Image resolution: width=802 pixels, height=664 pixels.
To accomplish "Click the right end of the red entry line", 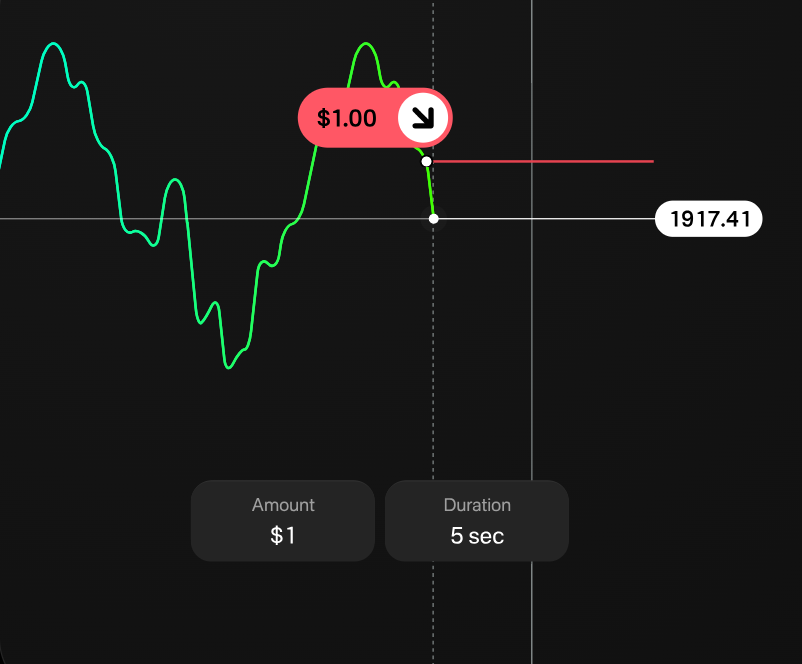I will tap(650, 161).
